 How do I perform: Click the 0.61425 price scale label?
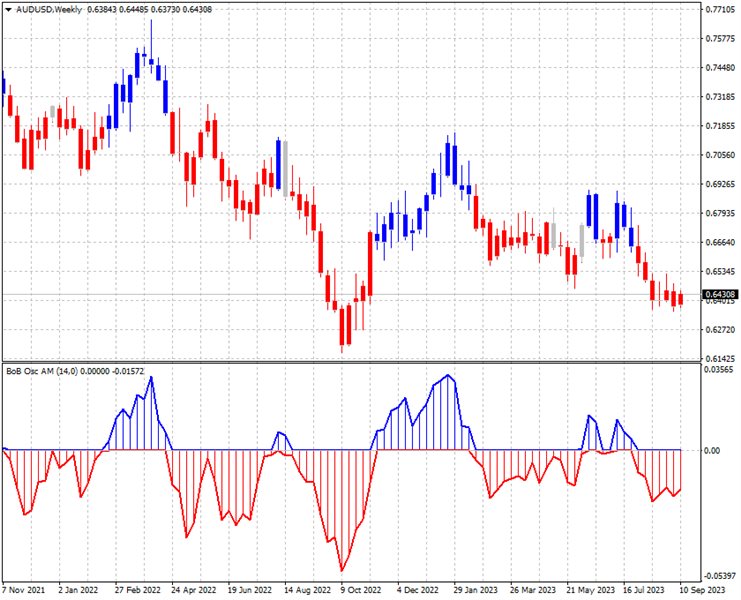point(720,359)
